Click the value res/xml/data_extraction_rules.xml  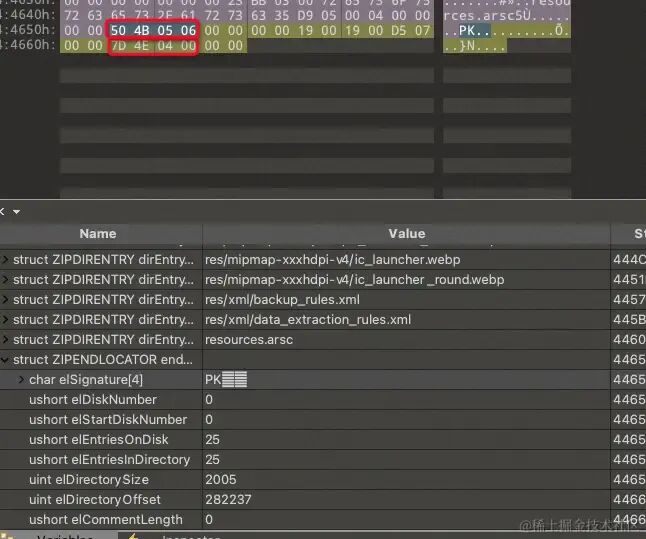(308, 319)
